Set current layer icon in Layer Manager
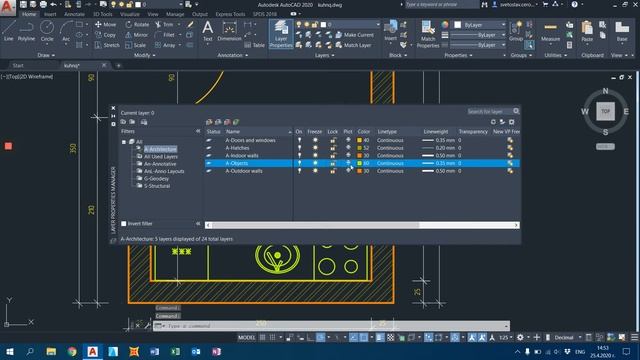The height and width of the screenshot is (360, 640). (x=236, y=122)
